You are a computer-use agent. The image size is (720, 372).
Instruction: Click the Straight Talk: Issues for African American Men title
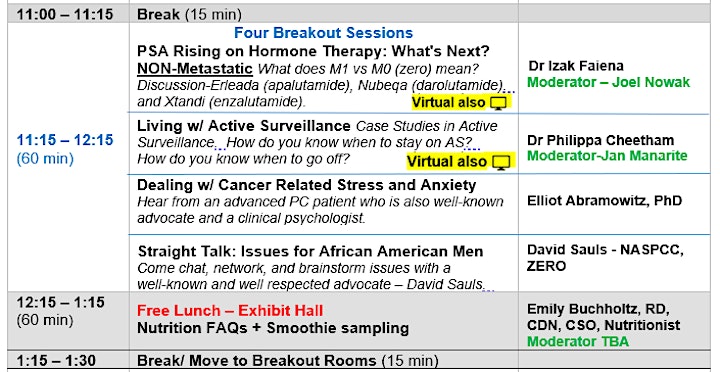(310, 251)
